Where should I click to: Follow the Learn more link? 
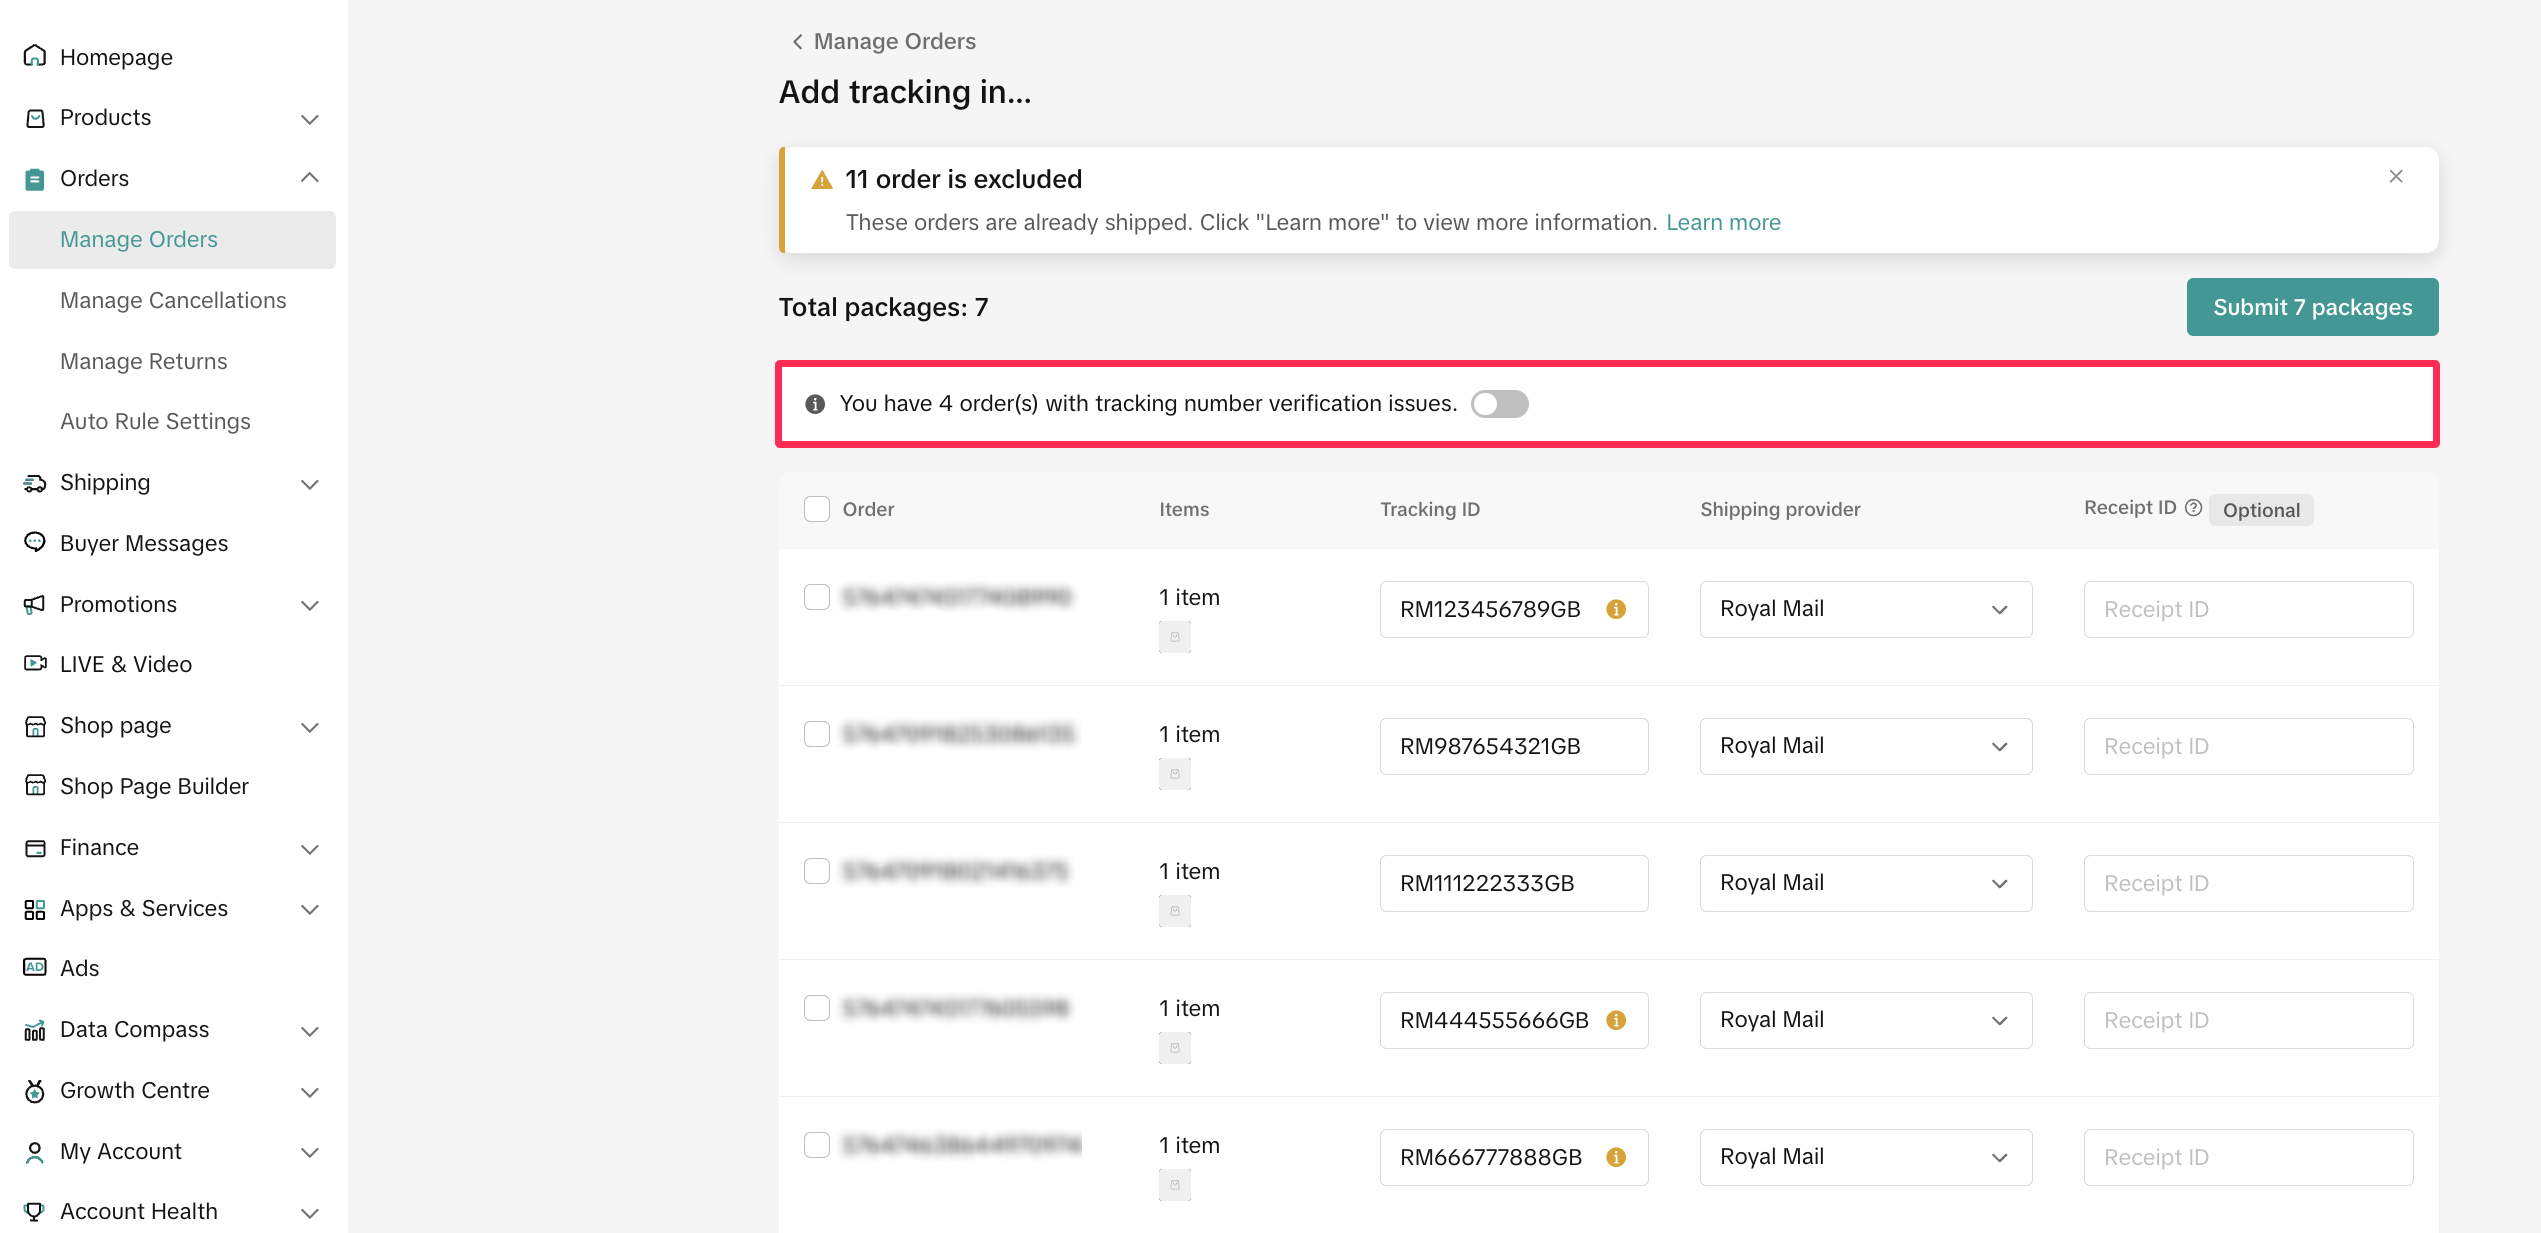[1723, 222]
